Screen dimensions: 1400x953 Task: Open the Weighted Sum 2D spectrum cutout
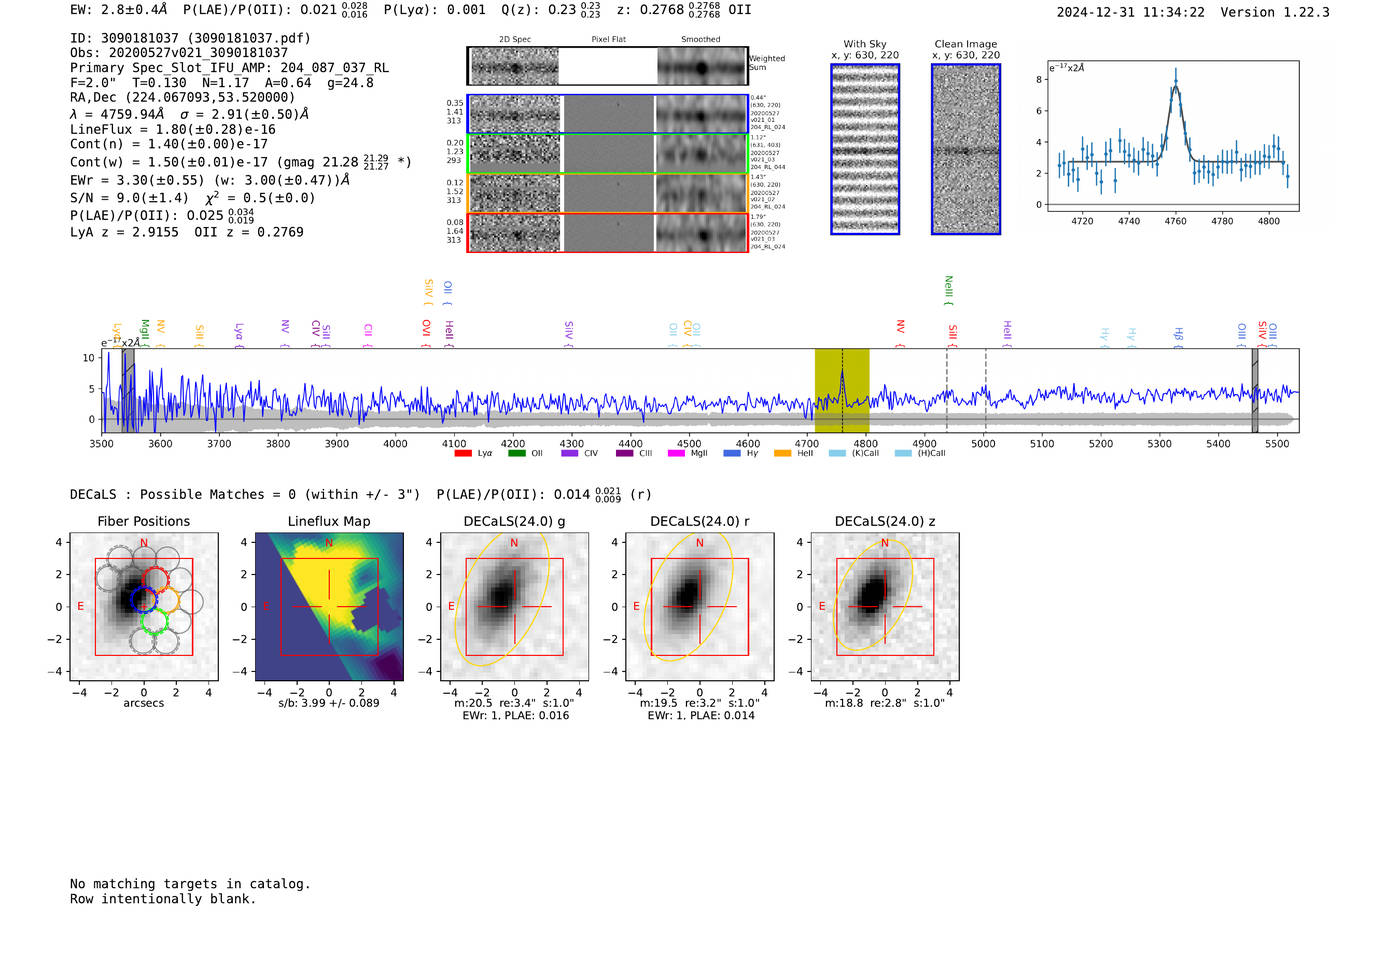pyautogui.click(x=514, y=66)
